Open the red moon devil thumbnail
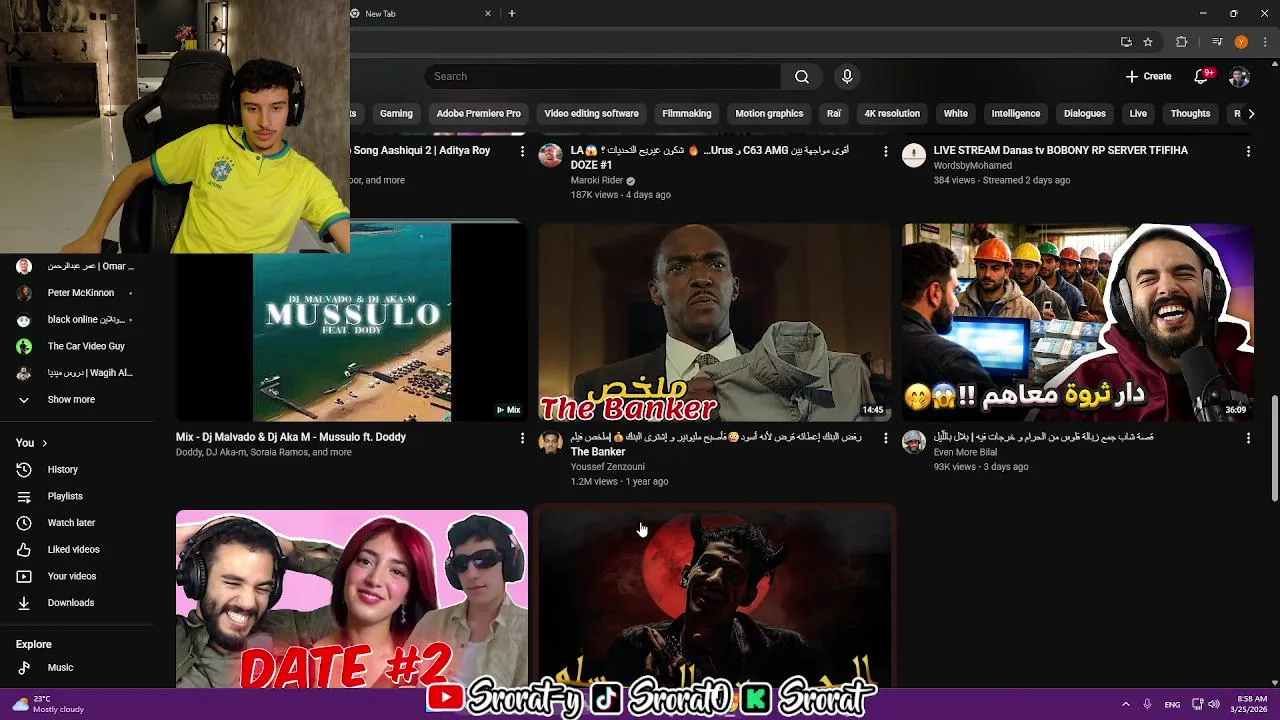 tap(715, 599)
